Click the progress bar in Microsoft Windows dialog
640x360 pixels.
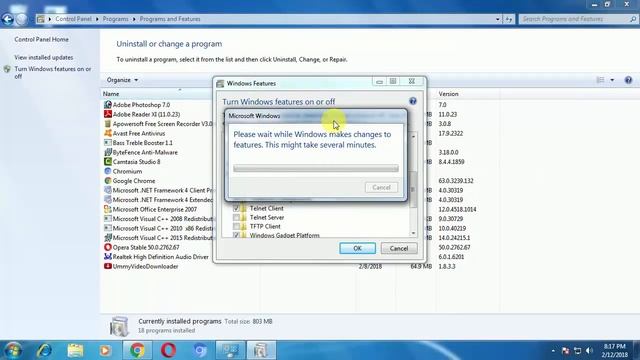[316, 168]
